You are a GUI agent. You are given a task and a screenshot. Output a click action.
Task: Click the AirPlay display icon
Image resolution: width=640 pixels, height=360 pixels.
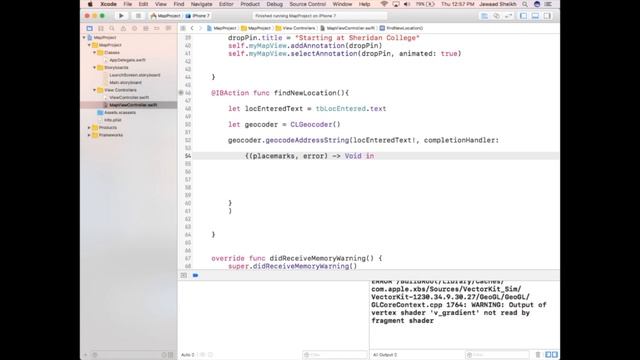click(396, 4)
